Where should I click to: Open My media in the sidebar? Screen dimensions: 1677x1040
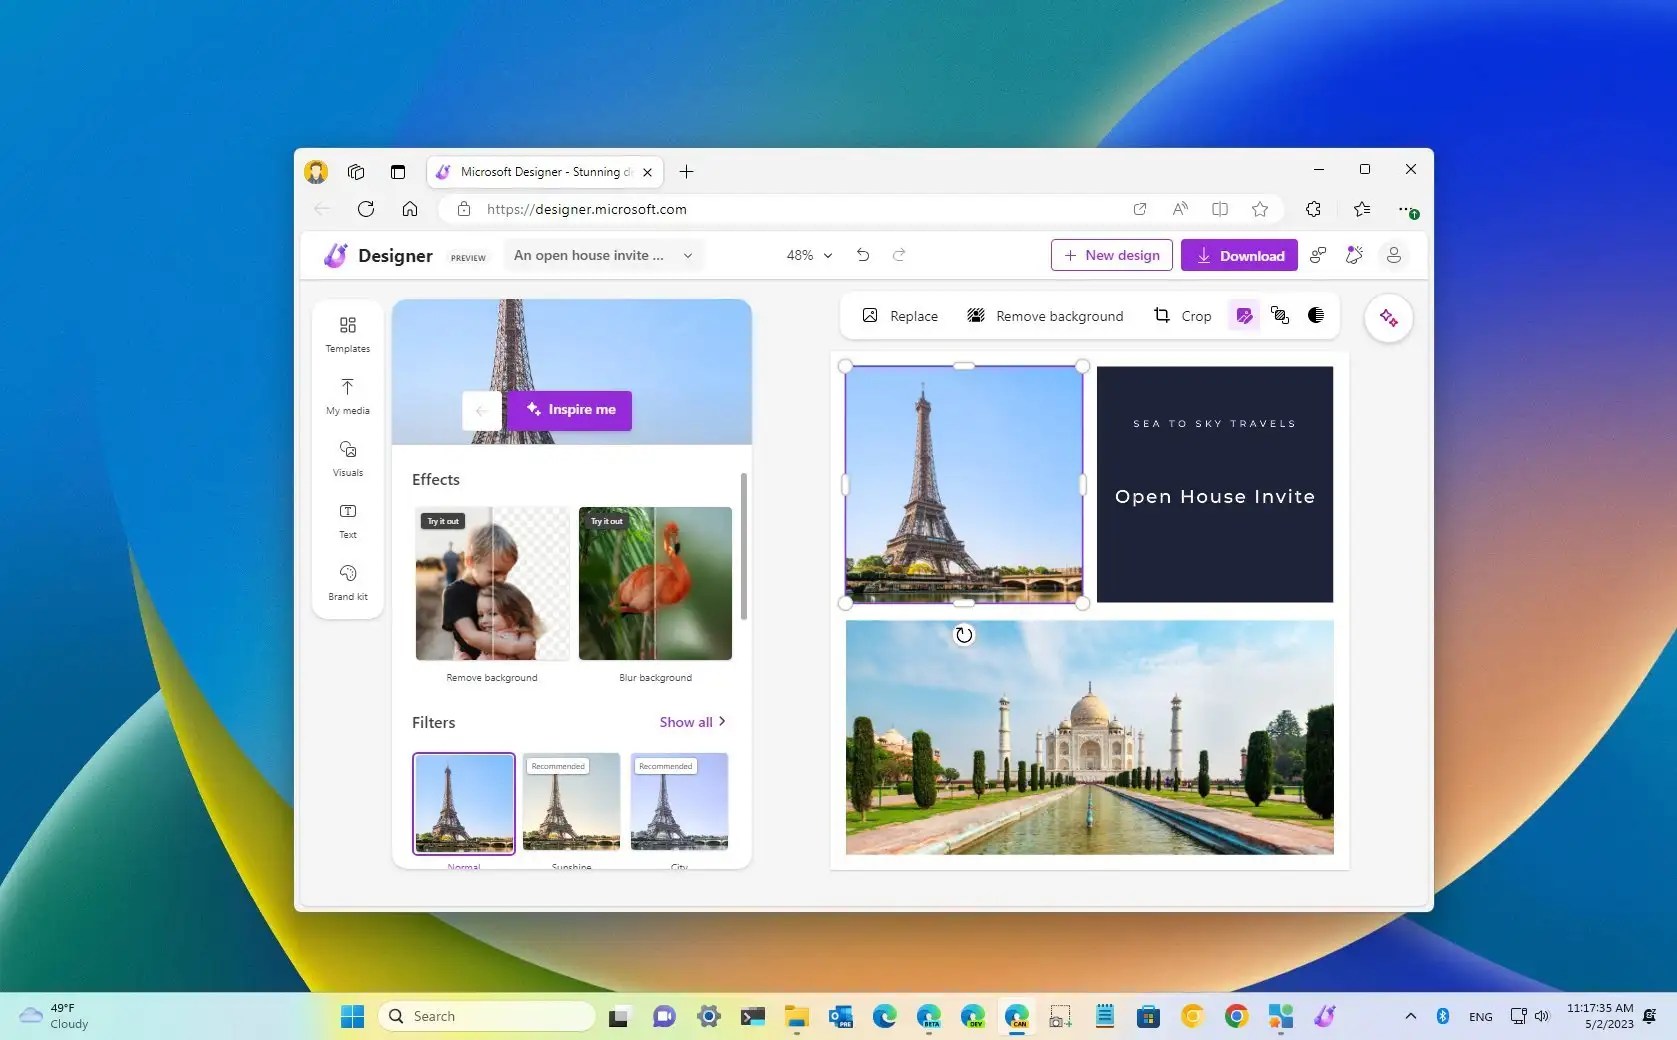tap(347, 396)
